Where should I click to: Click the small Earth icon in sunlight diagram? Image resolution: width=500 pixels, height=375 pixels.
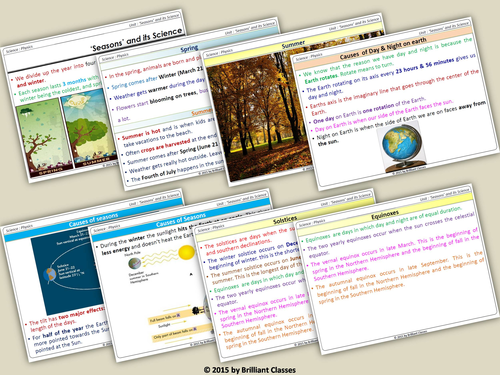pos(135,263)
